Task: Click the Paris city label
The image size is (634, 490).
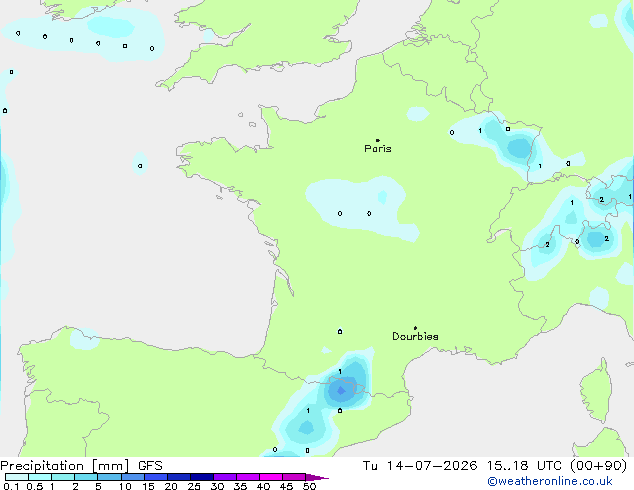Action: click(x=378, y=149)
